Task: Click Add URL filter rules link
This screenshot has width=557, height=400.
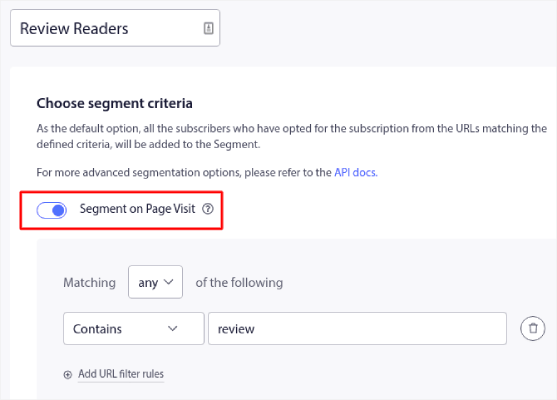Action: coord(121,374)
